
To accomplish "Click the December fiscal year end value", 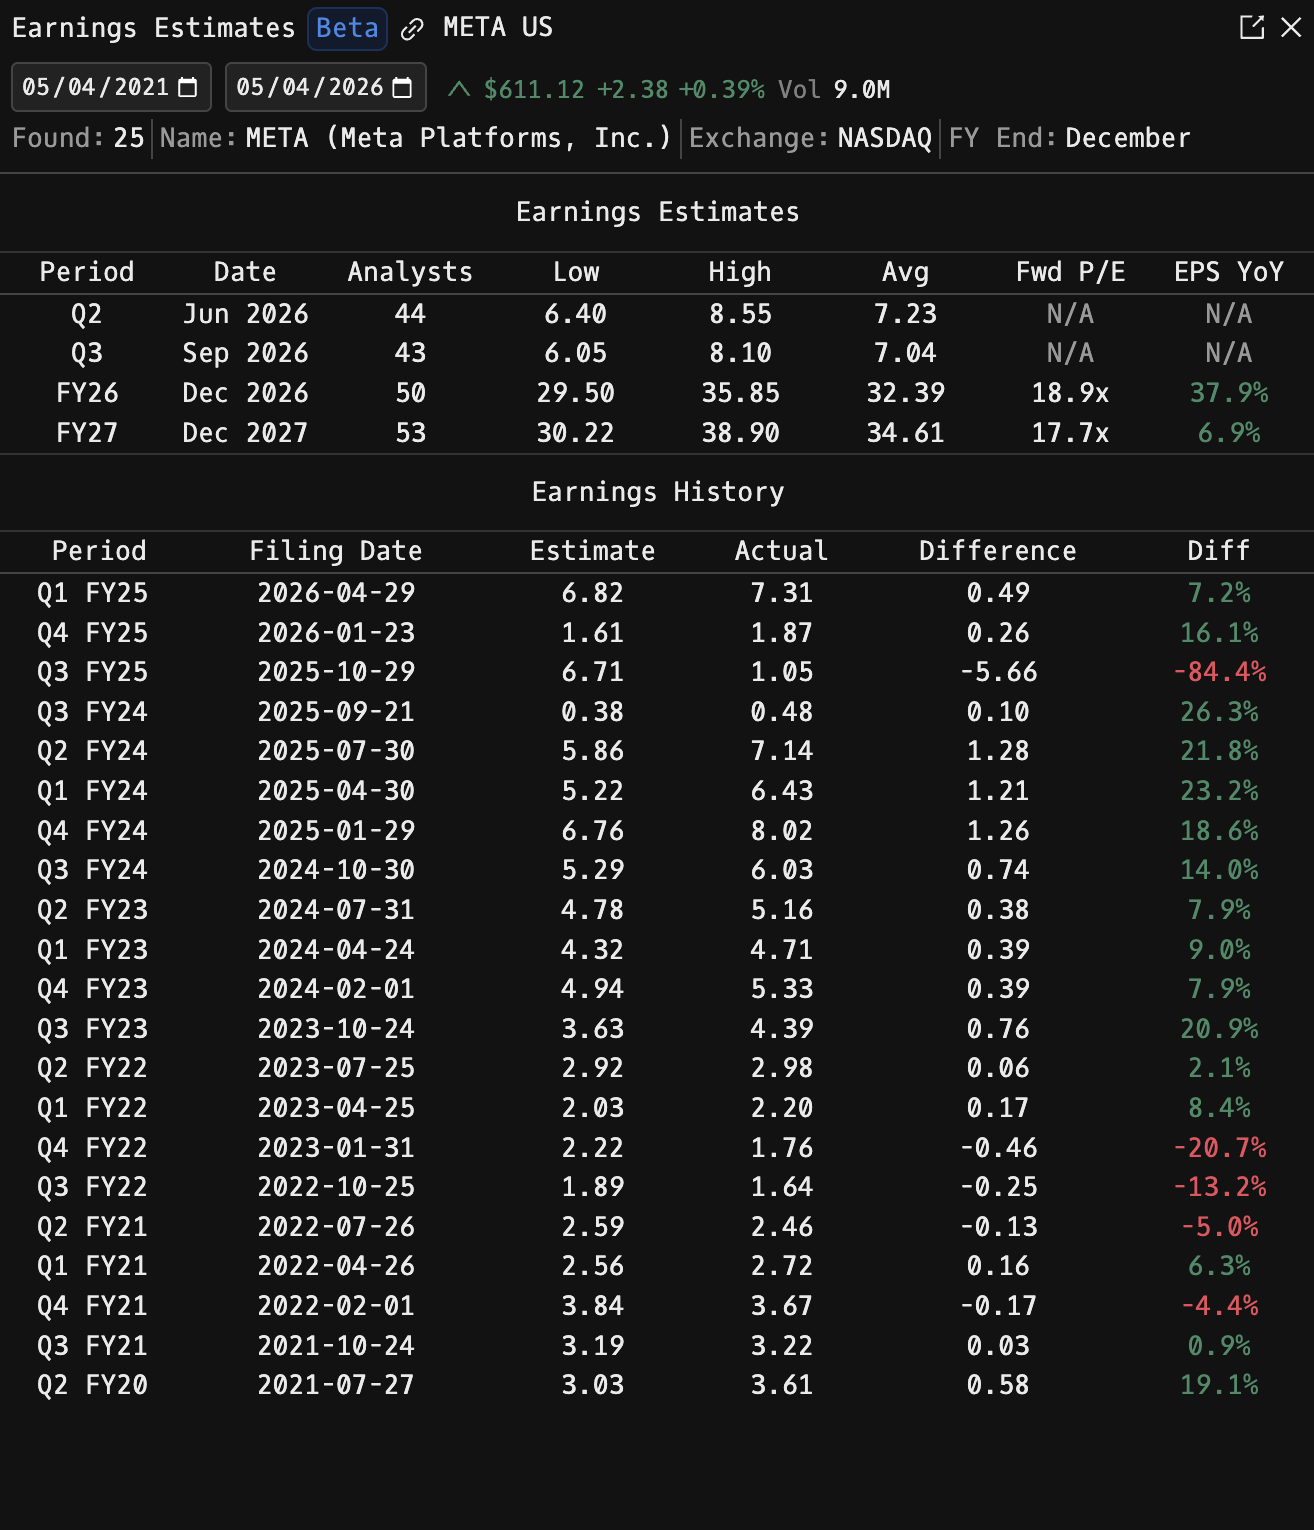I will (1128, 138).
